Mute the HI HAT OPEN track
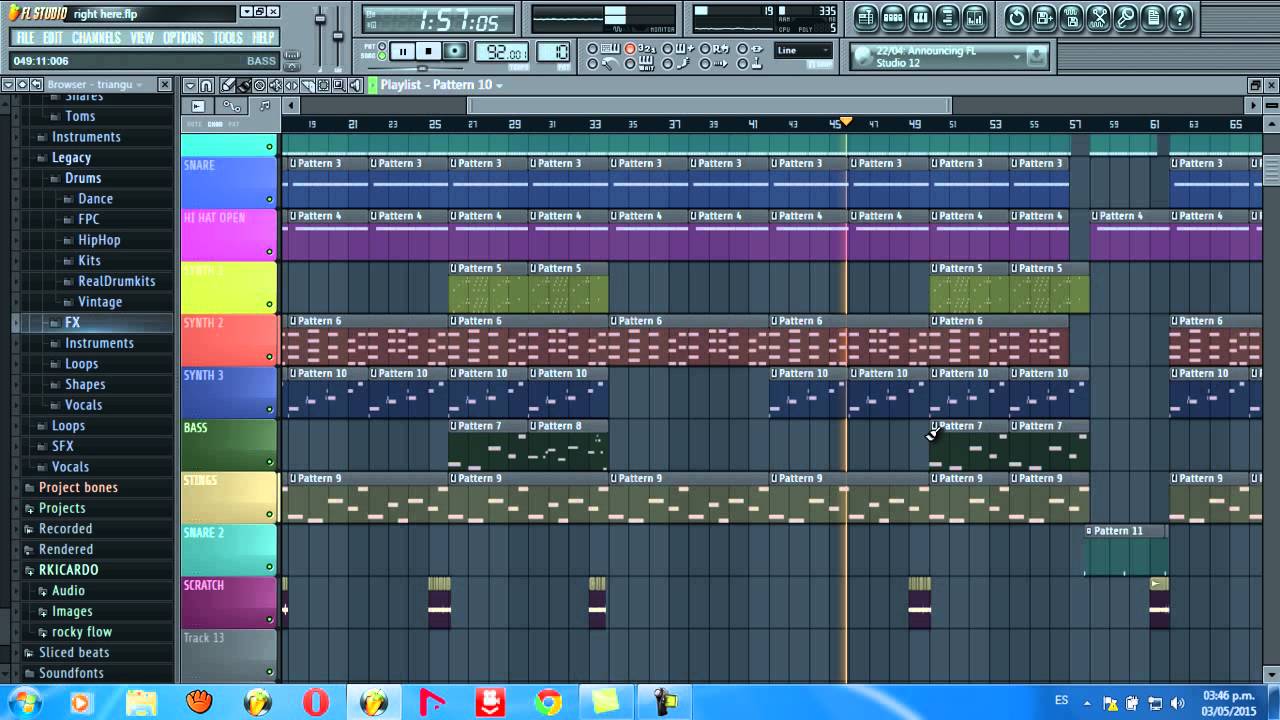The image size is (1280, 720). pos(269,252)
